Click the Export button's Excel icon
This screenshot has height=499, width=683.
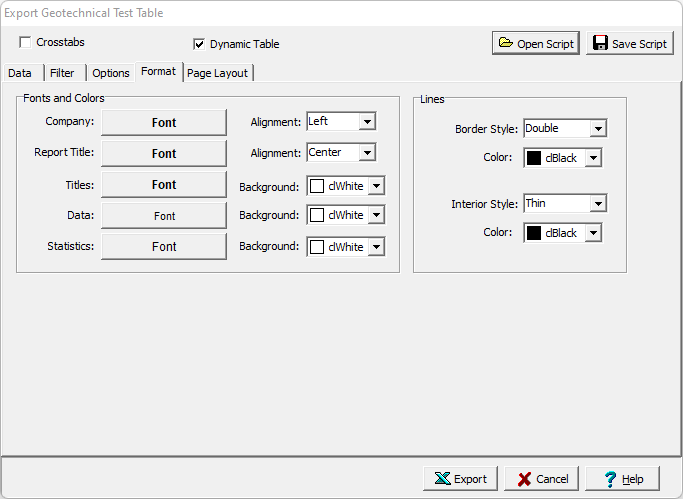[x=441, y=479]
